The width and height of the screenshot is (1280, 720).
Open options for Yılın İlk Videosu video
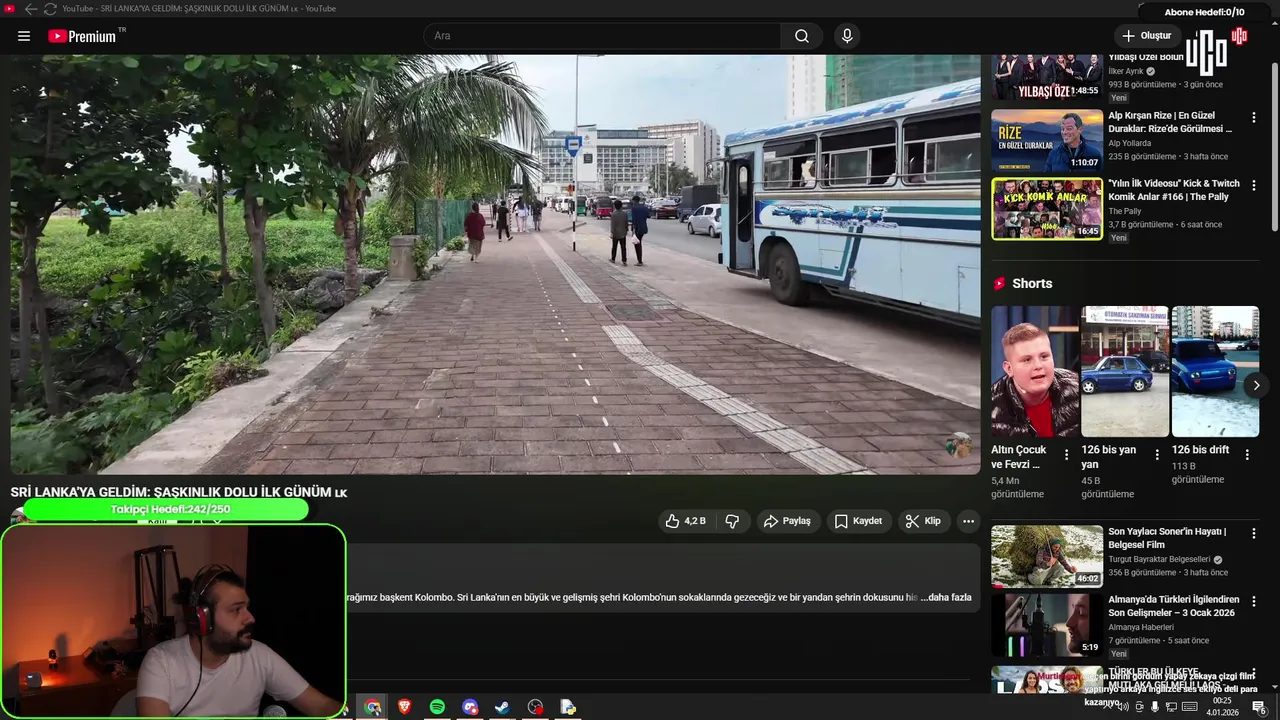[1254, 186]
